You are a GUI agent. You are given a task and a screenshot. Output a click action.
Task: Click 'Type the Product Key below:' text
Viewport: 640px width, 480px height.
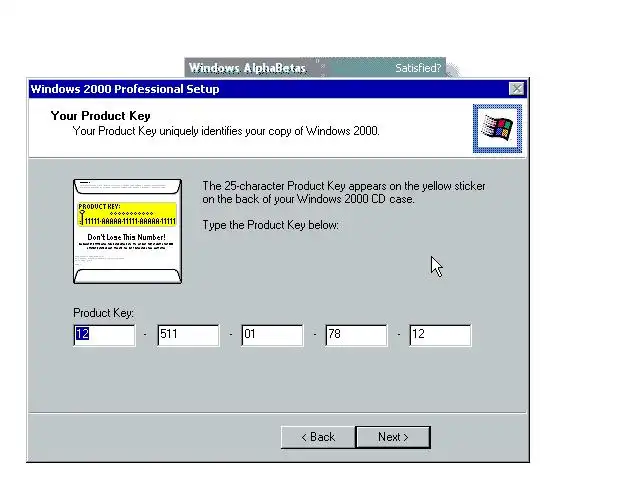(x=271, y=225)
